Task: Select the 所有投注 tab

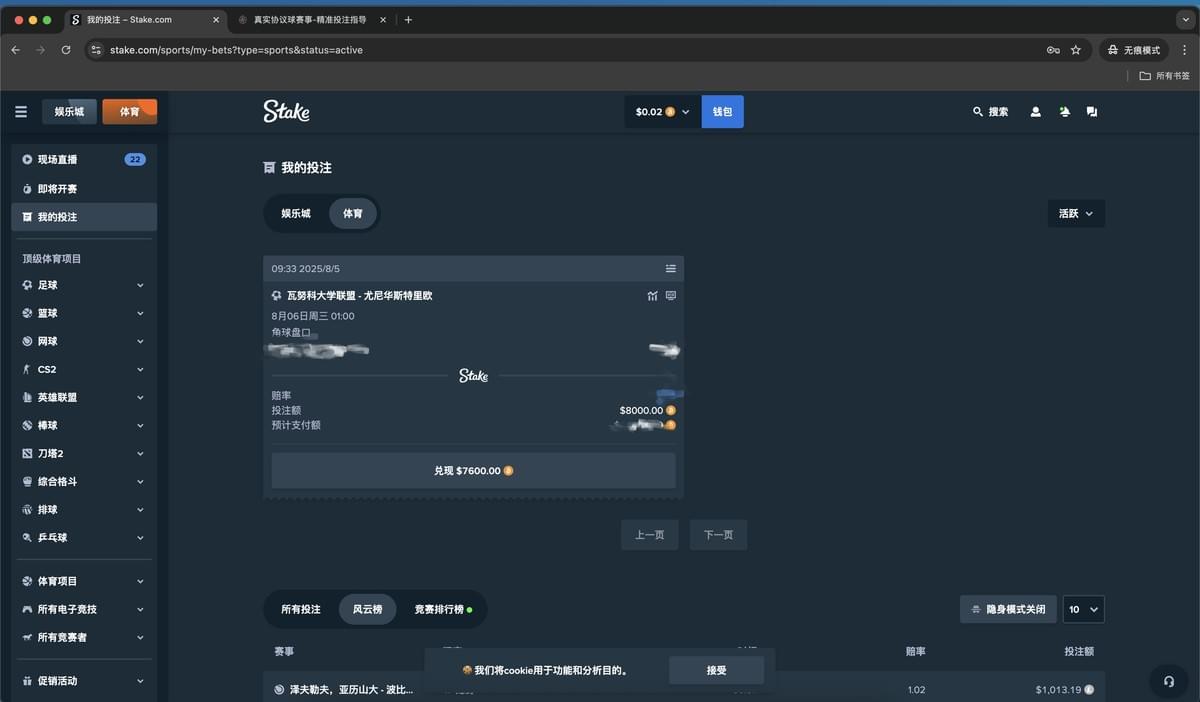Action: pyautogui.click(x=301, y=609)
